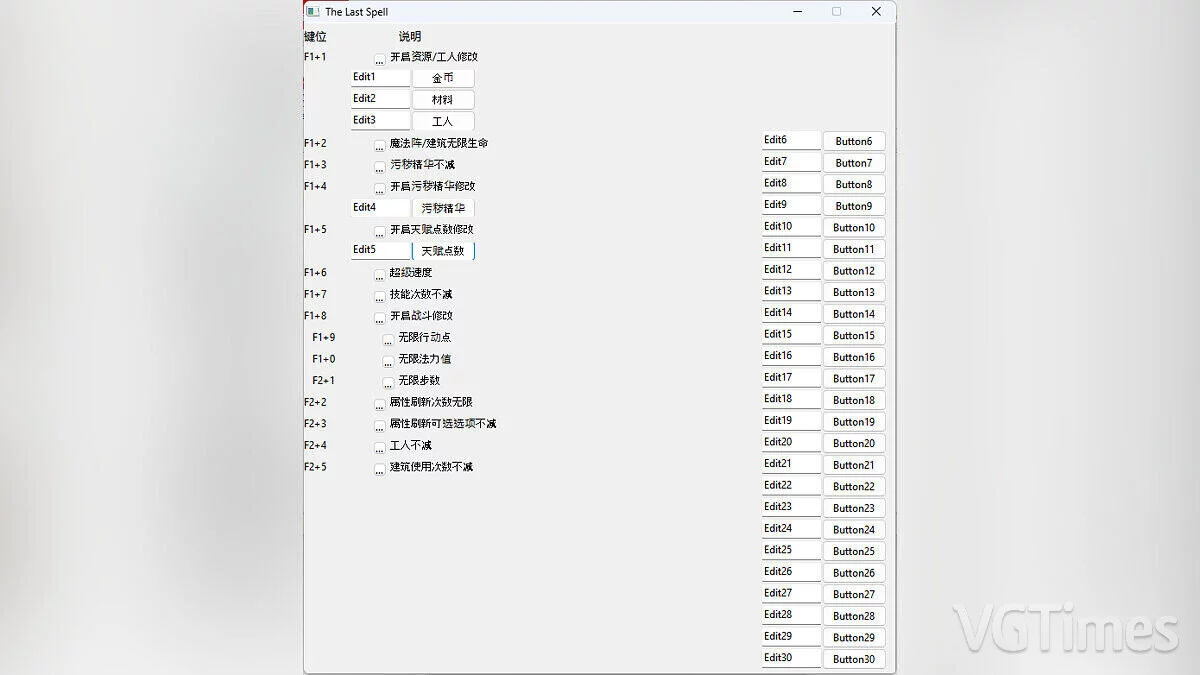The width and height of the screenshot is (1200, 675).
Task: Maximize the The Last Spell window
Action: point(837,12)
